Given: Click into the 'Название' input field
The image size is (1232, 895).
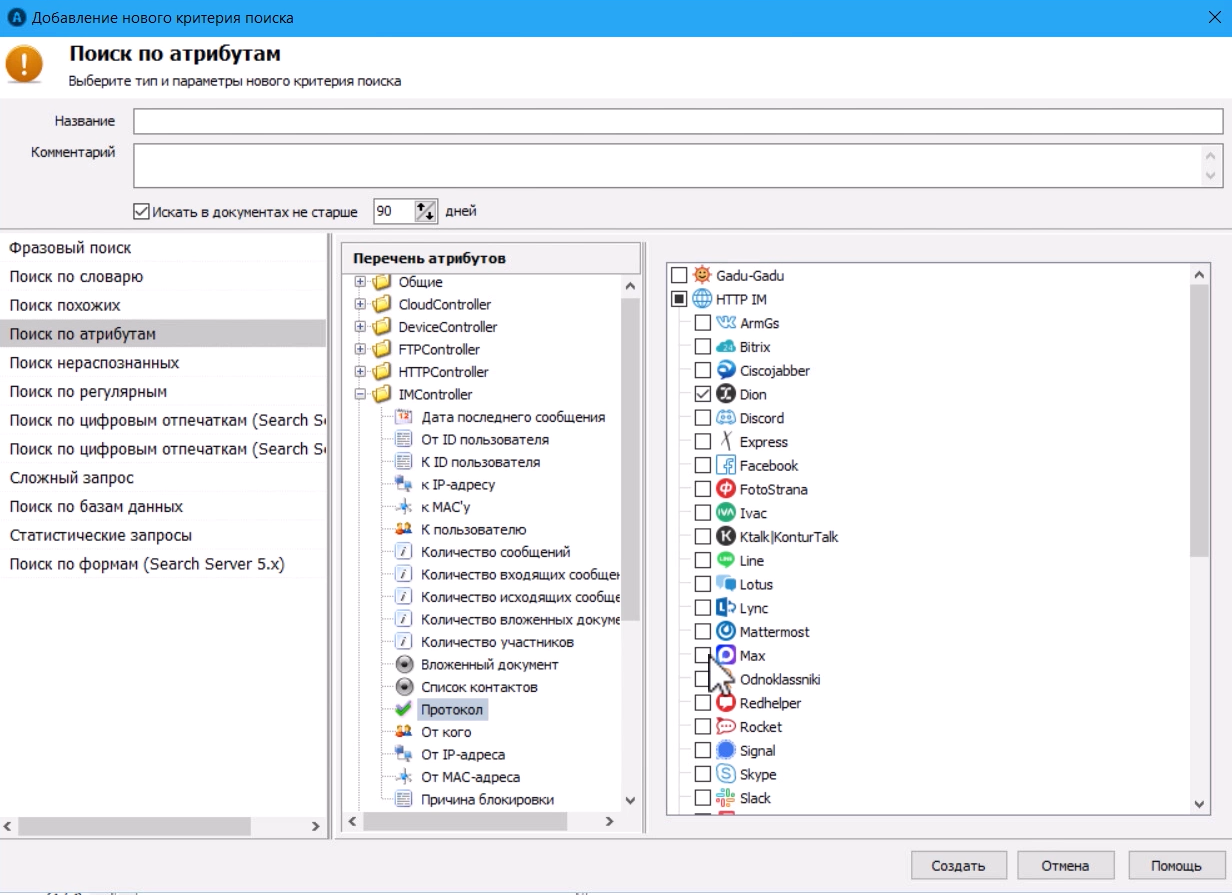Looking at the screenshot, I should tap(677, 121).
